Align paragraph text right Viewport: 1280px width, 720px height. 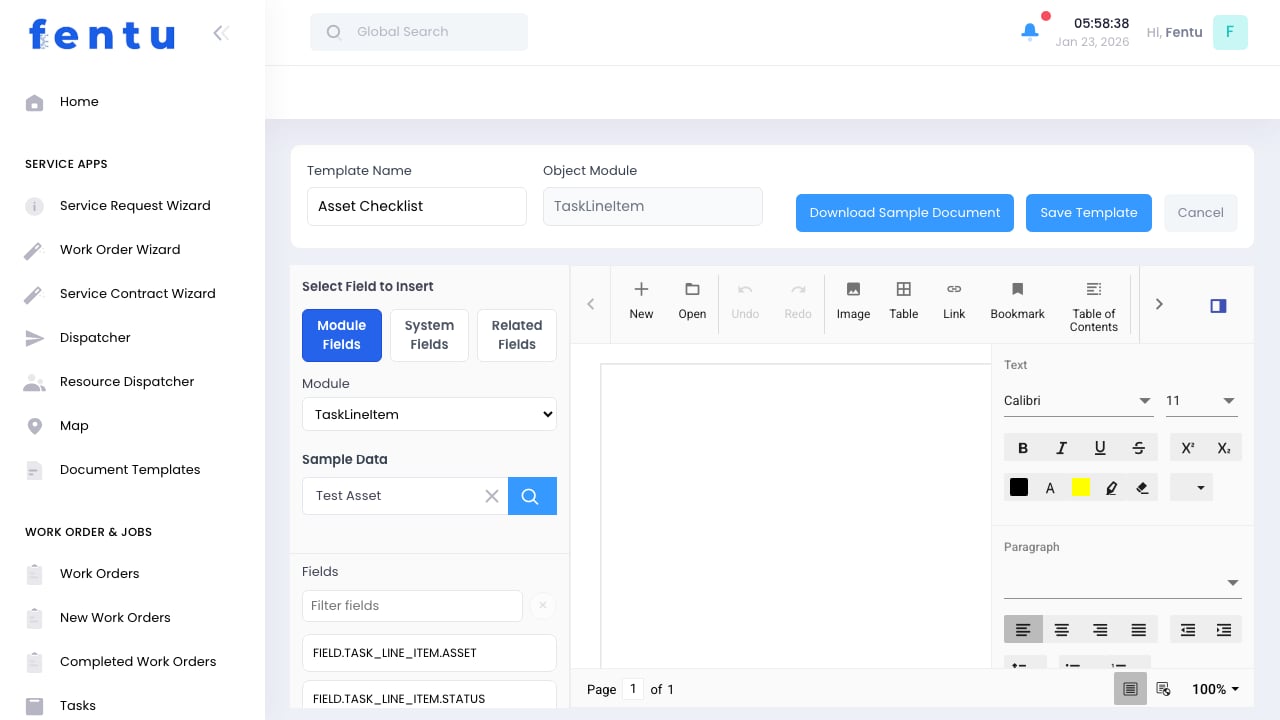click(1100, 629)
